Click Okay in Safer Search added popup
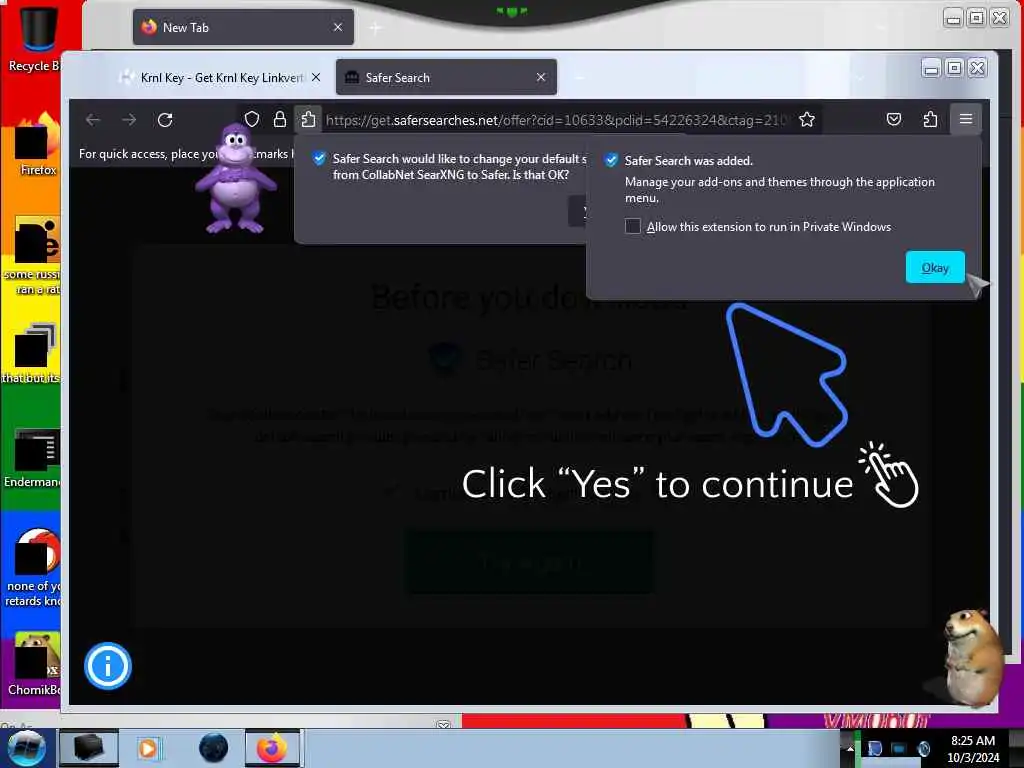This screenshot has height=768, width=1024. coord(935,267)
